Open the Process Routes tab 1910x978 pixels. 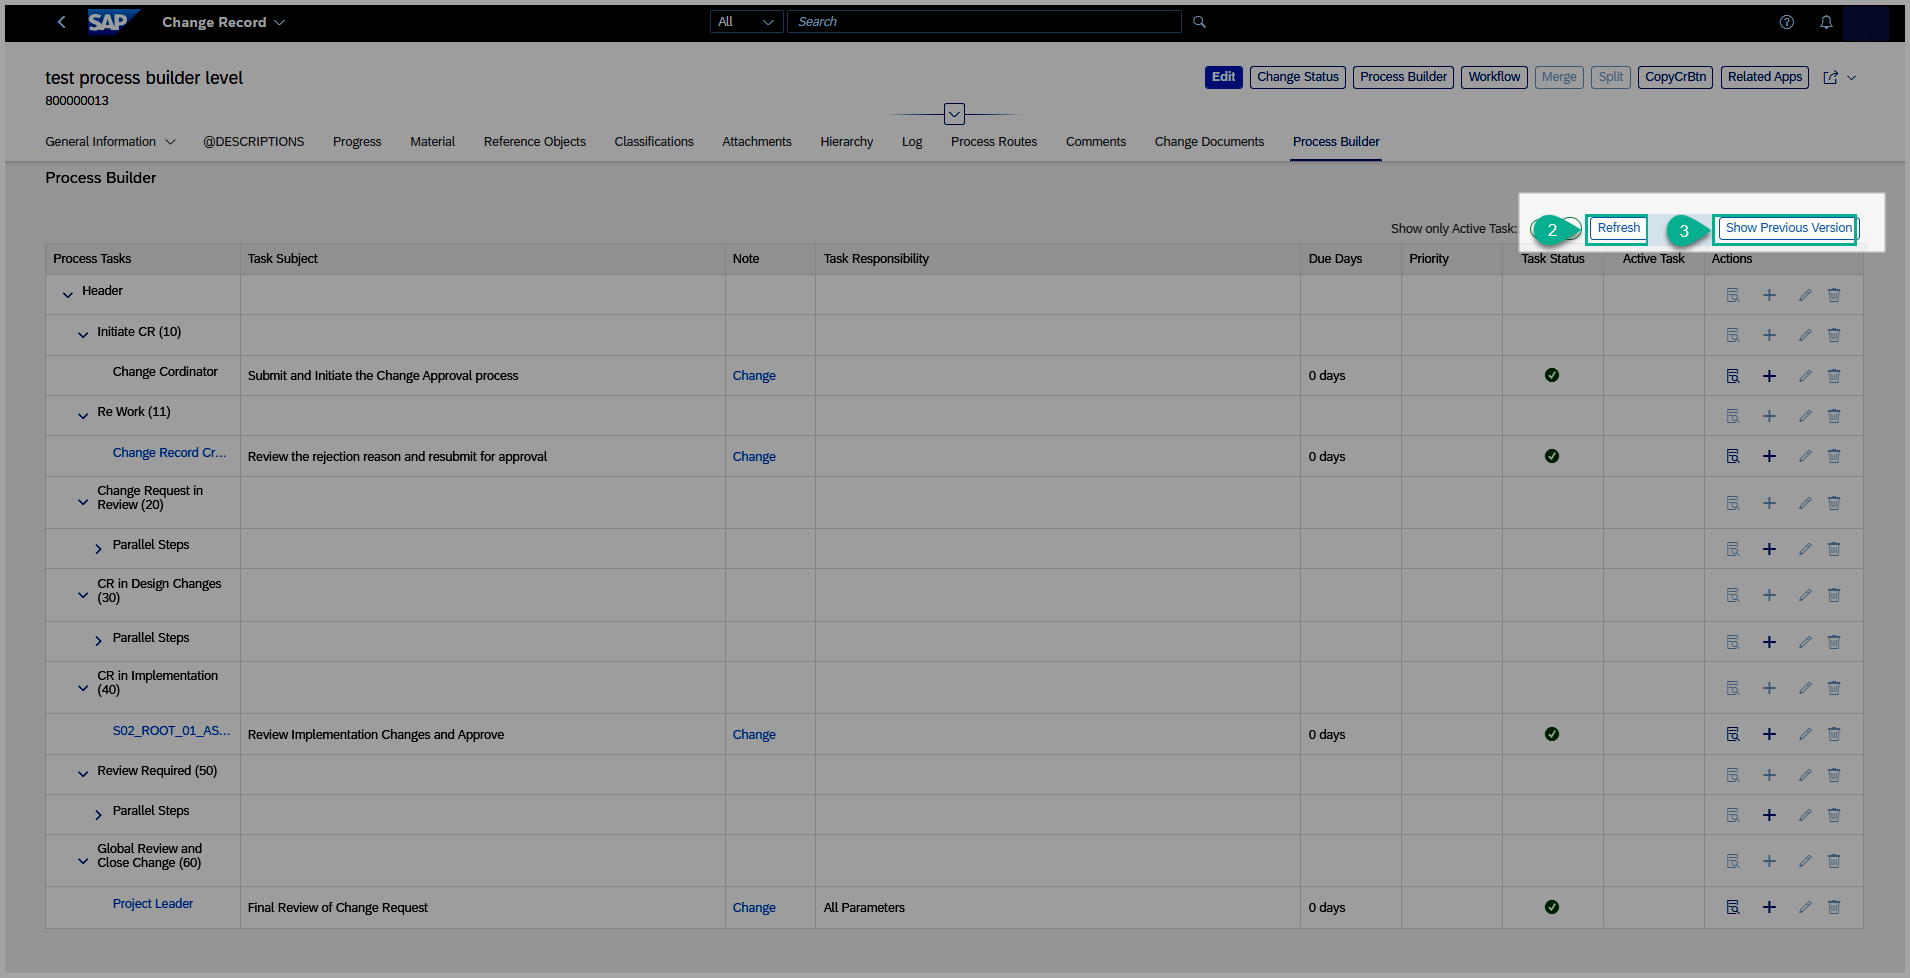(x=993, y=142)
